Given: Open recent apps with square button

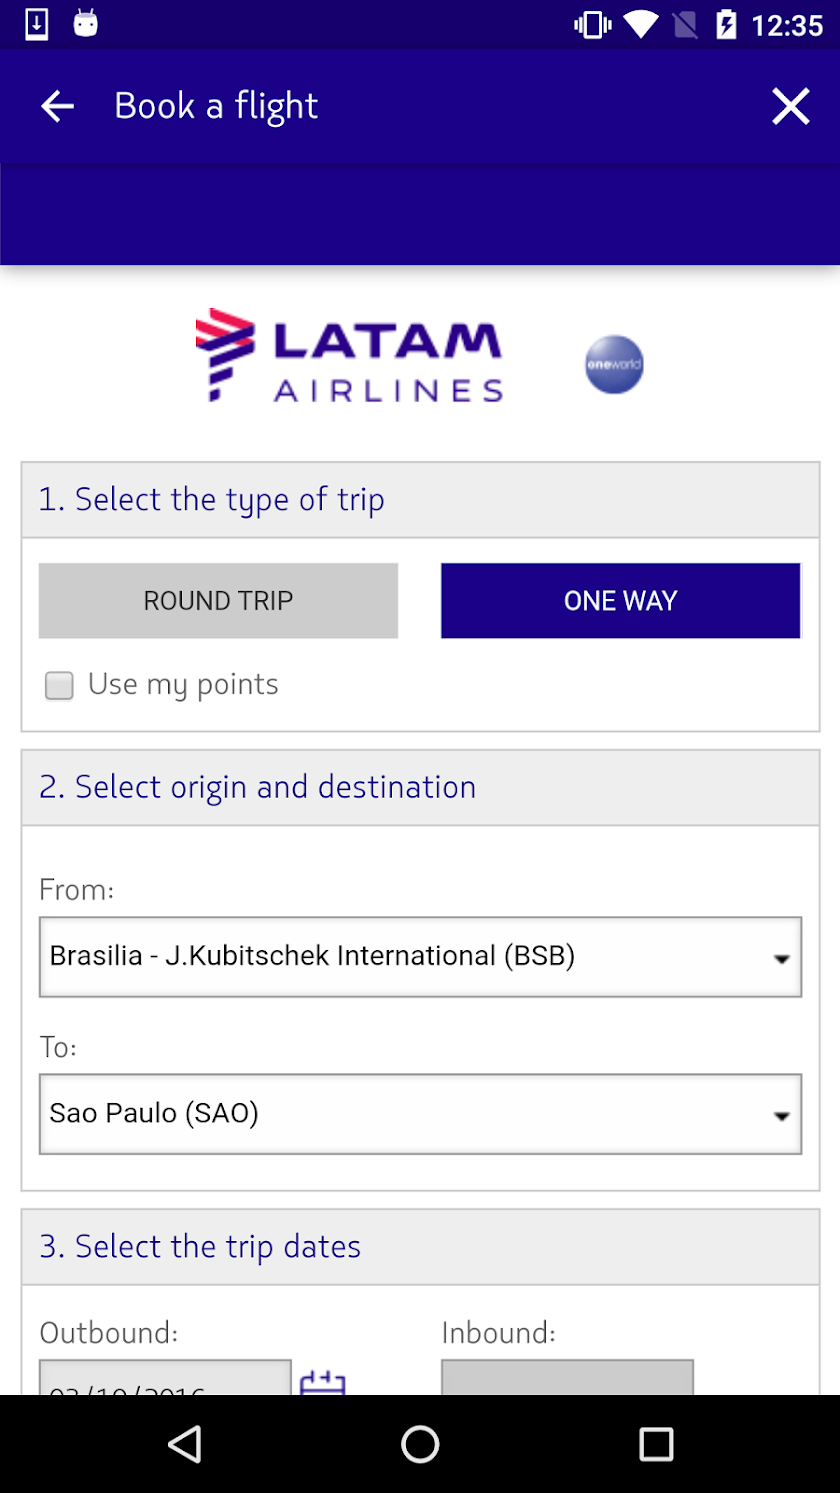Looking at the screenshot, I should (656, 1444).
